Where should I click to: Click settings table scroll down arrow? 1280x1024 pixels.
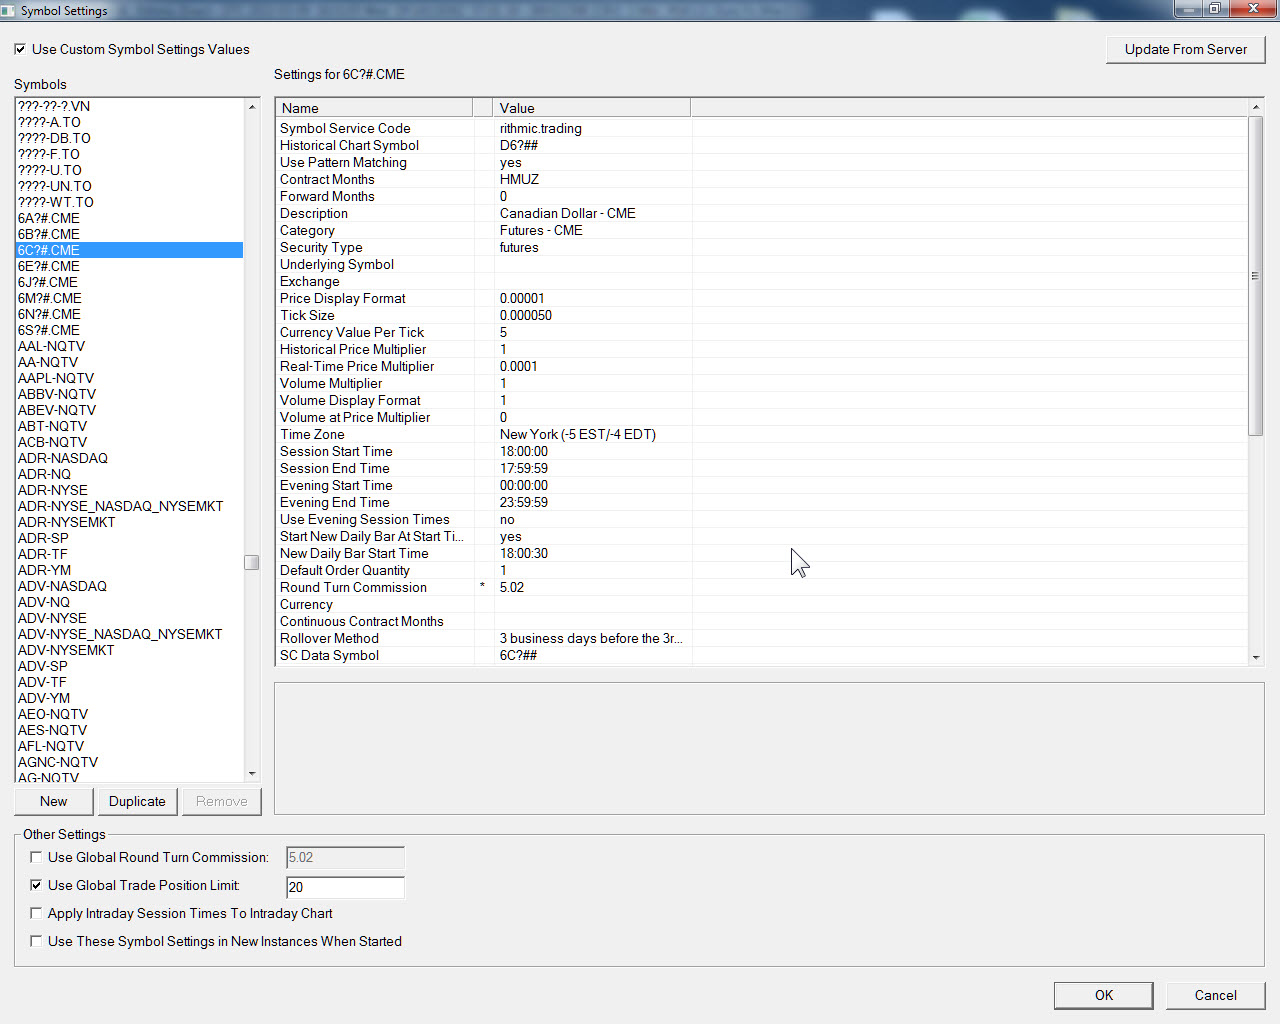1256,657
